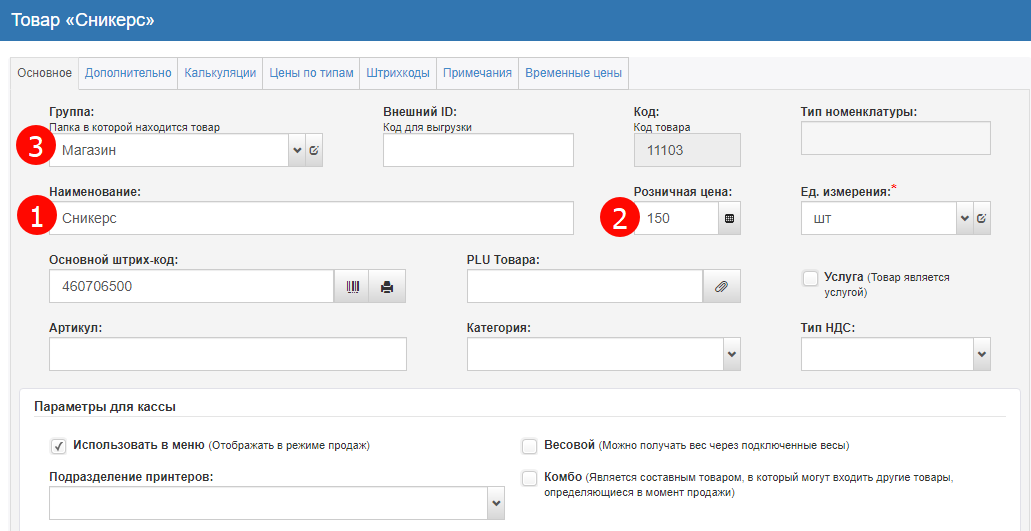The height and width of the screenshot is (531, 1031).
Task: Enable the Весовой checkbox
Action: (x=530, y=445)
